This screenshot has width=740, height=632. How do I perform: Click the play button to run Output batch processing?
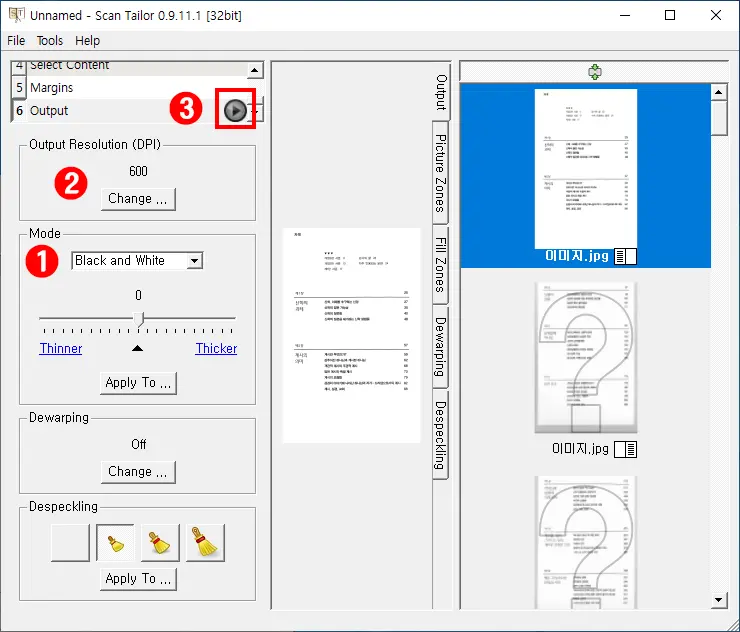pos(234,111)
